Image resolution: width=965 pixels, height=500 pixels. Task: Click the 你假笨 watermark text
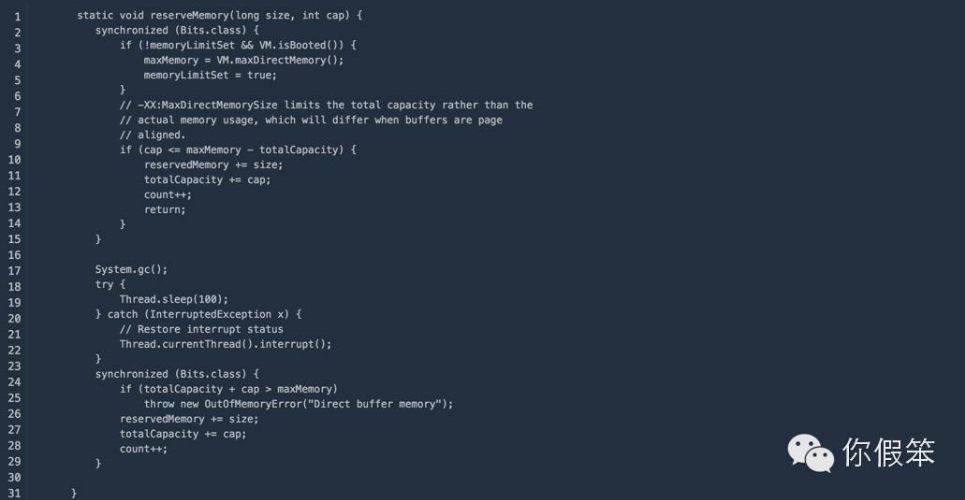889,453
